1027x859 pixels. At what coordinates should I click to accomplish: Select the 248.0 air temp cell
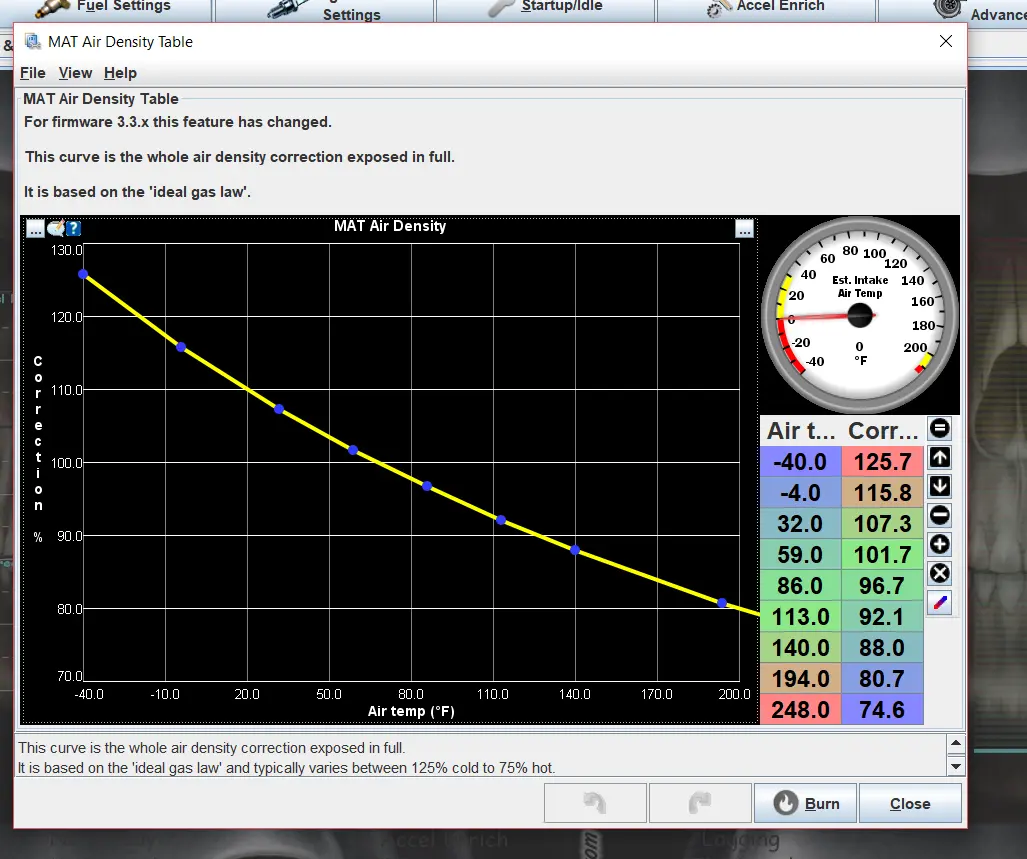[x=800, y=710]
